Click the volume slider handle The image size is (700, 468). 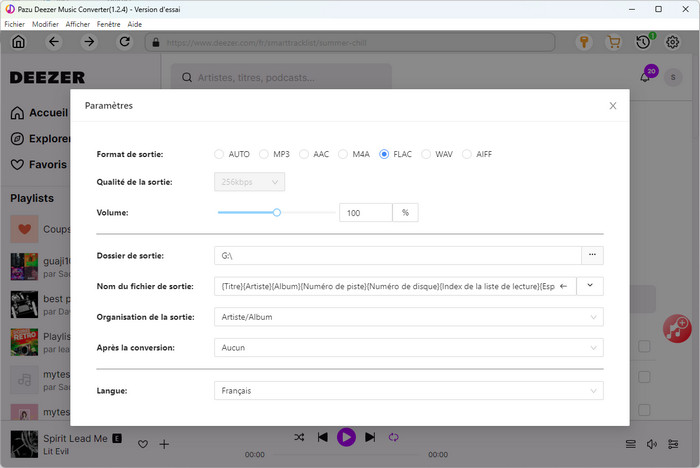[x=277, y=212]
